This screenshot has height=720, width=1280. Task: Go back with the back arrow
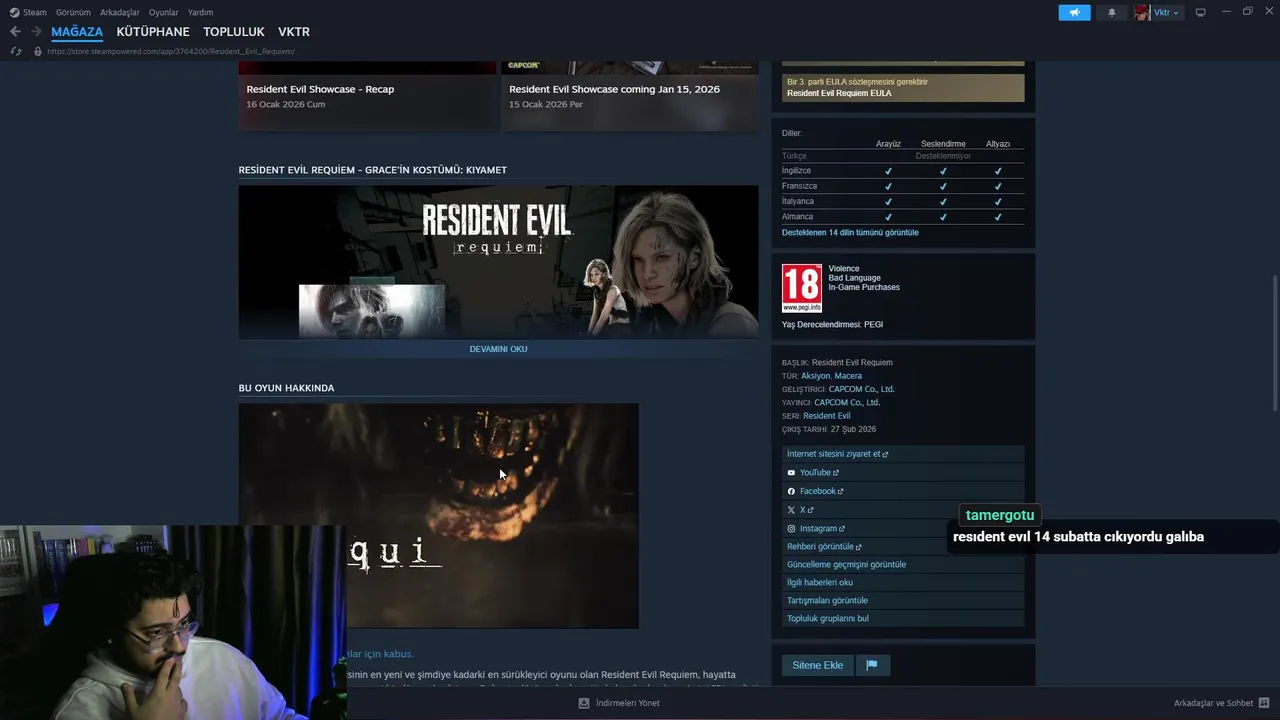tap(15, 32)
